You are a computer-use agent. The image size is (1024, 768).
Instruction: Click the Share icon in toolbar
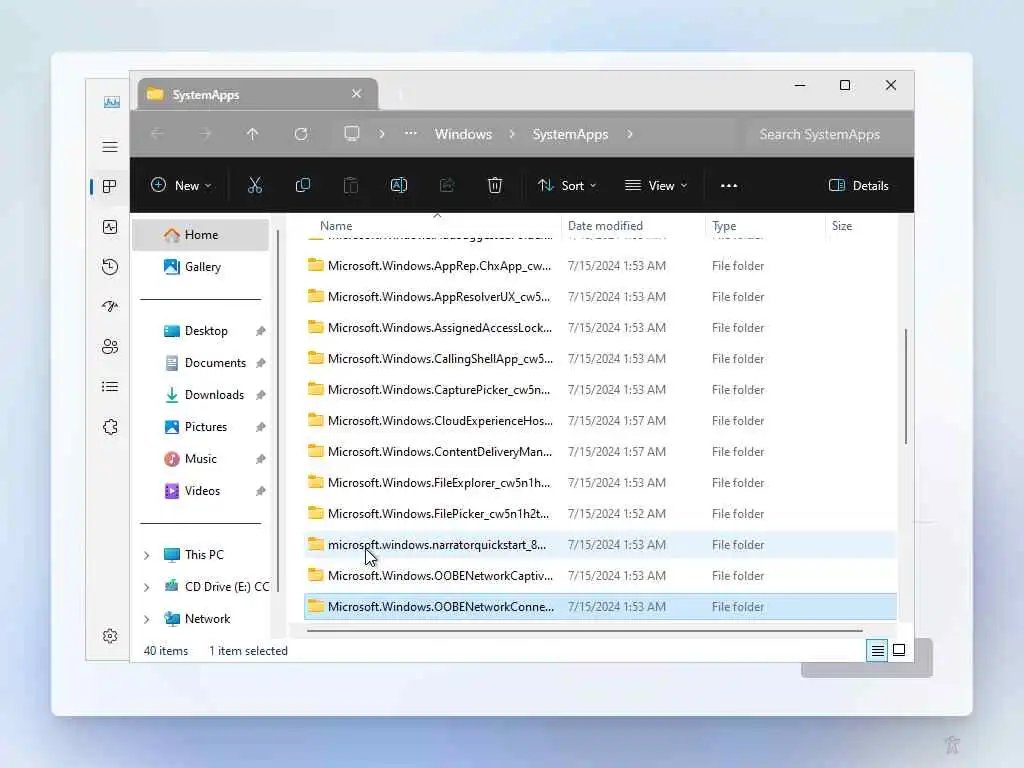click(447, 185)
